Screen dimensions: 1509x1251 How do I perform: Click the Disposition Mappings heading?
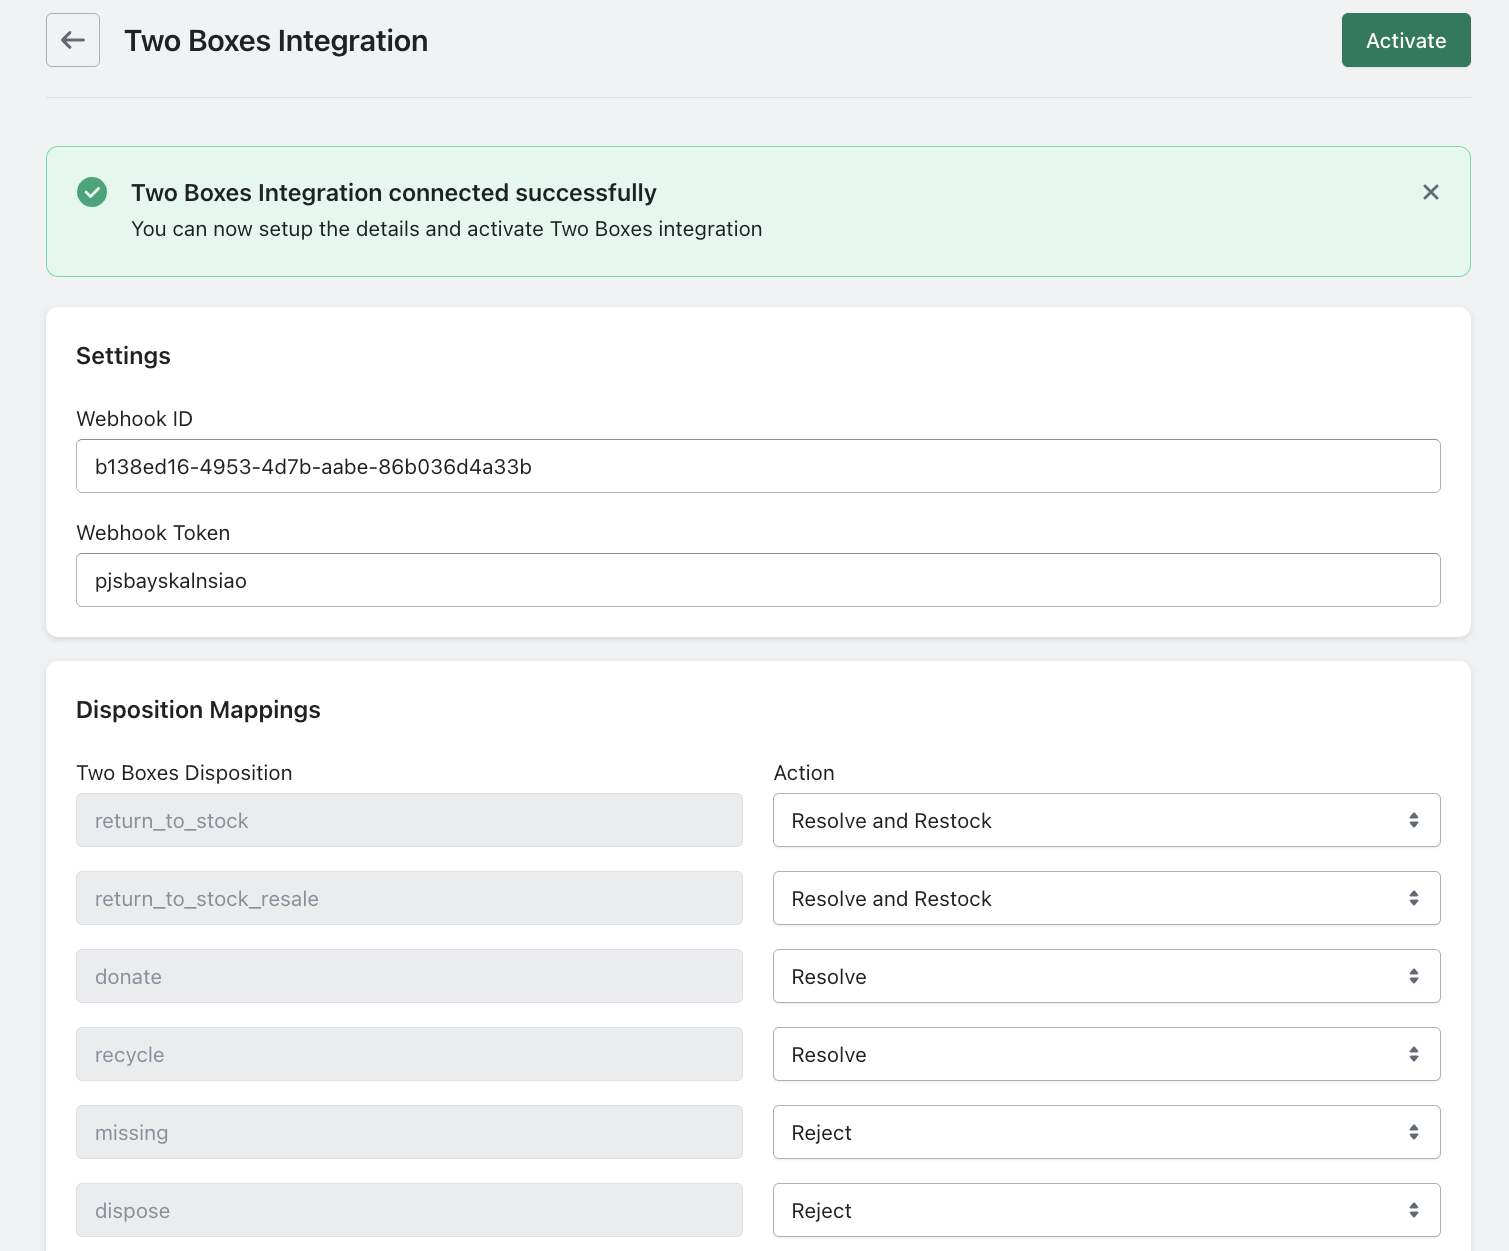198,710
